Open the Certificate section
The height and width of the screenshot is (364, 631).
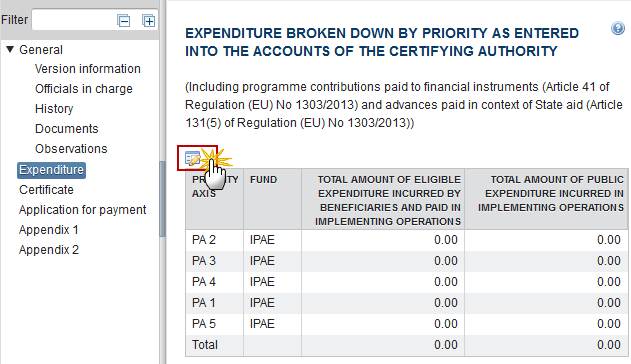(46, 190)
